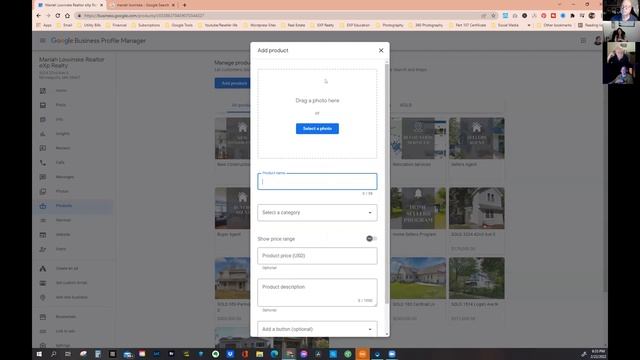Click Get custom Gmail in sidebar
The image size is (640, 360).
pos(72,283)
